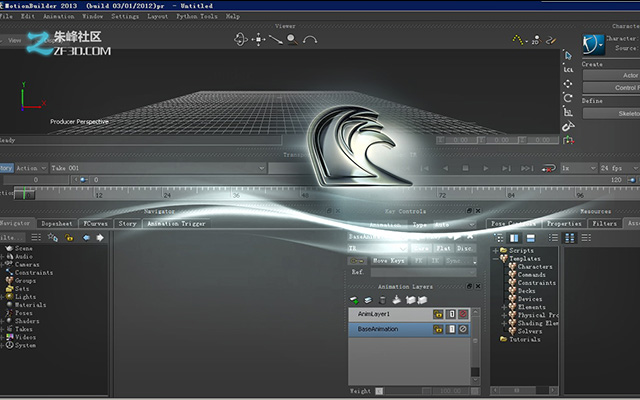Click the sketch pencil icon in Viewer
640x400 pixels.
pos(551,40)
